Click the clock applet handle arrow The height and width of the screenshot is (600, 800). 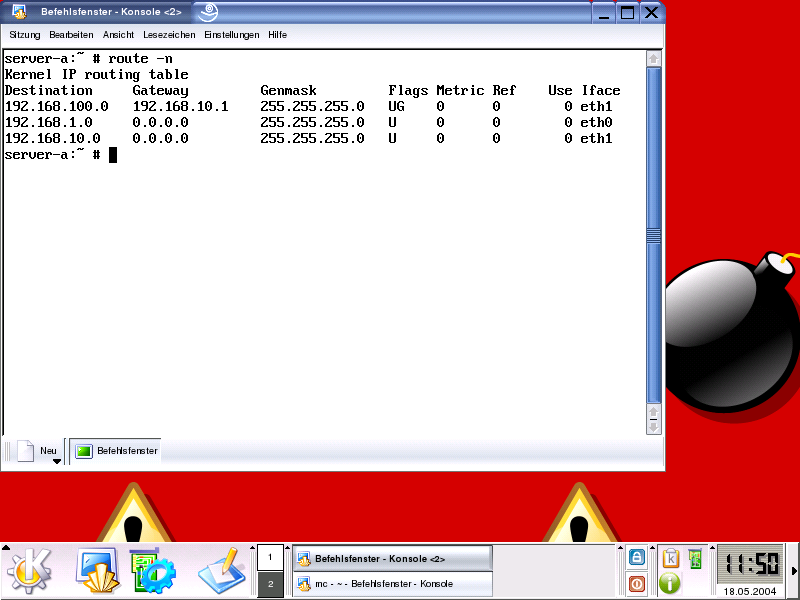(713, 548)
